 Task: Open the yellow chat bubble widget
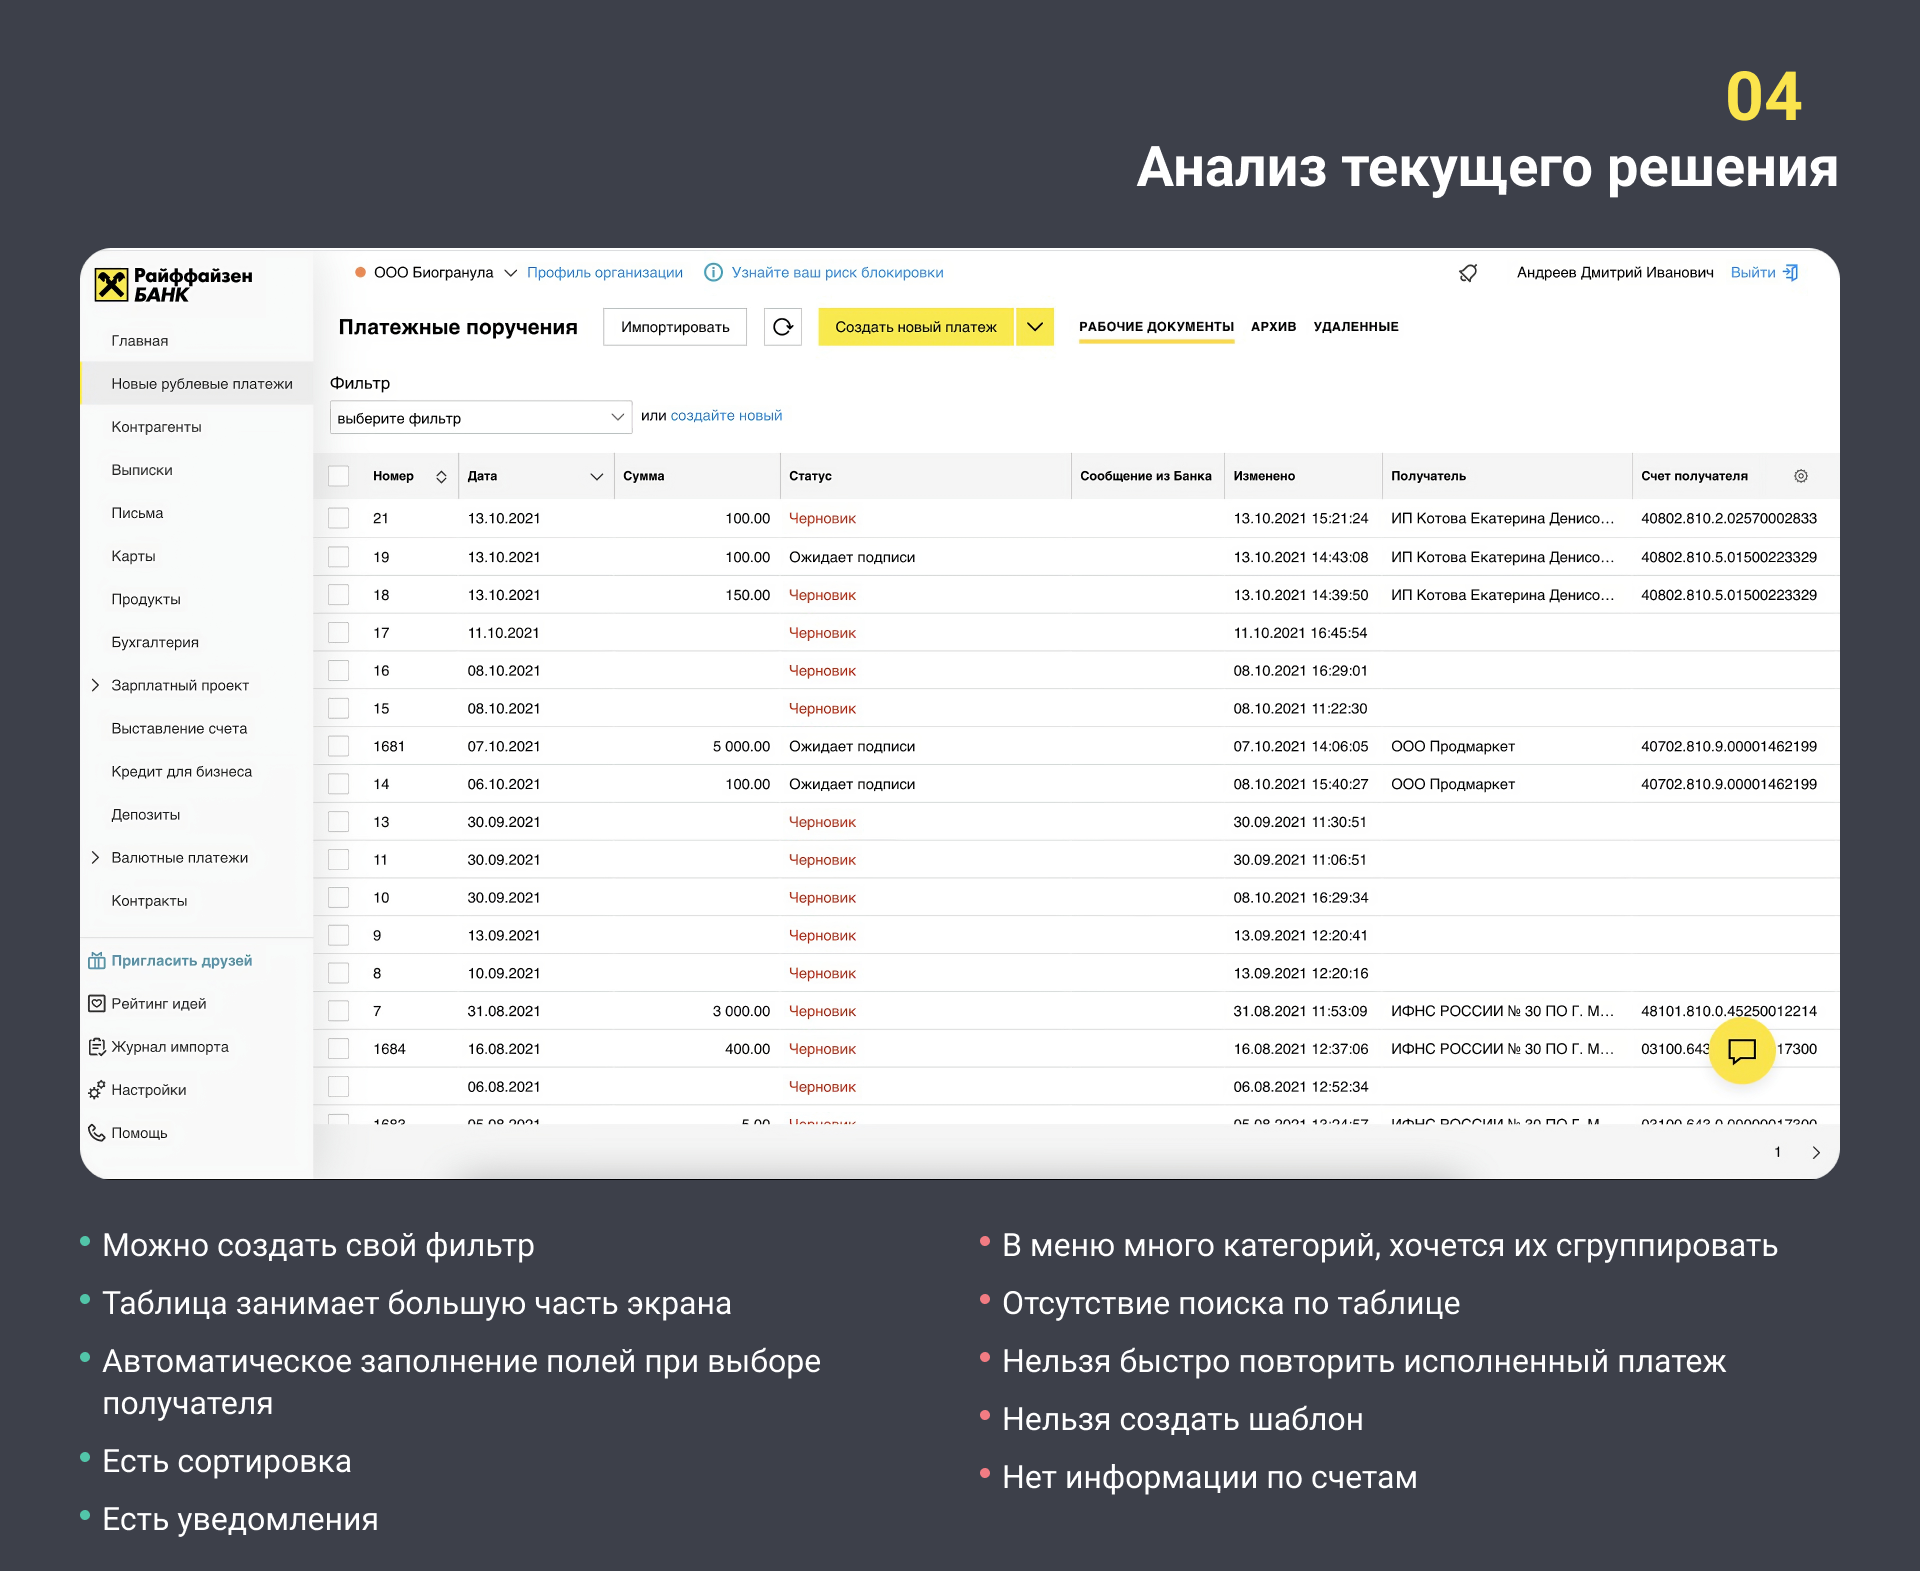click(x=1741, y=1051)
